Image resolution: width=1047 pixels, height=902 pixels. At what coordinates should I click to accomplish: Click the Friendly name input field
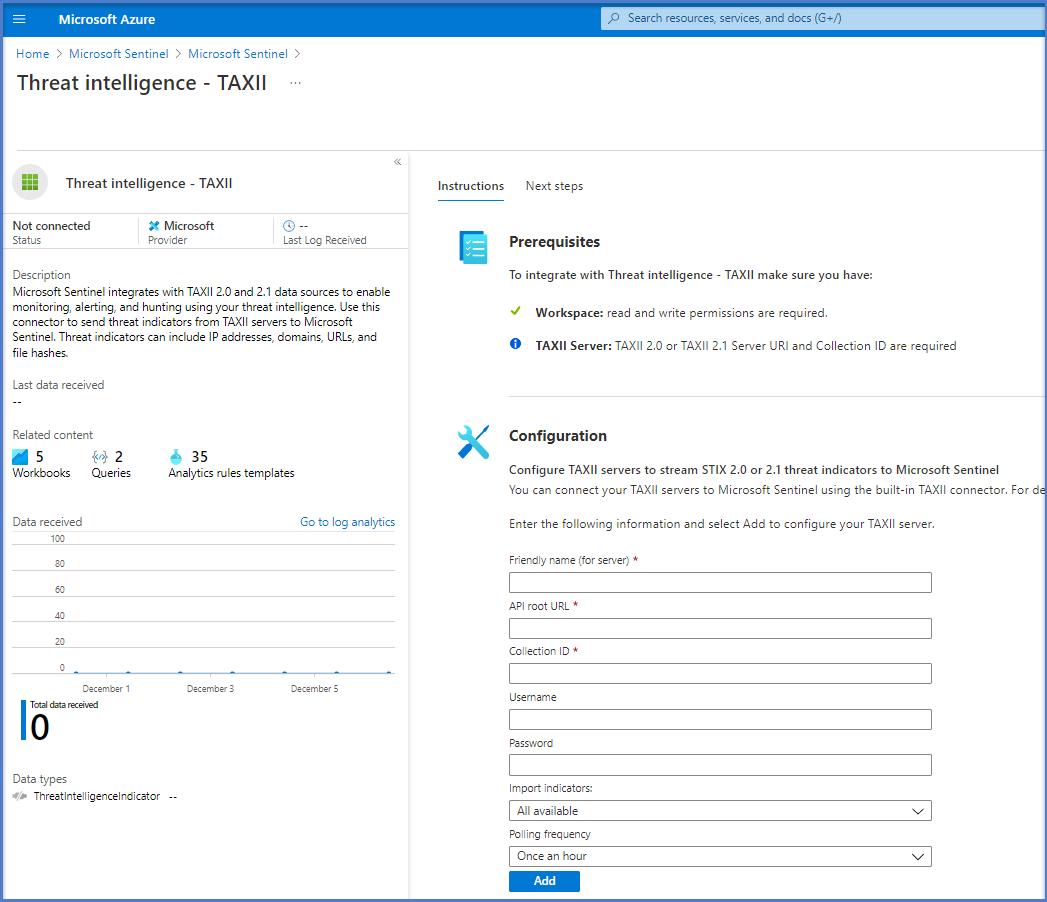pyautogui.click(x=720, y=582)
